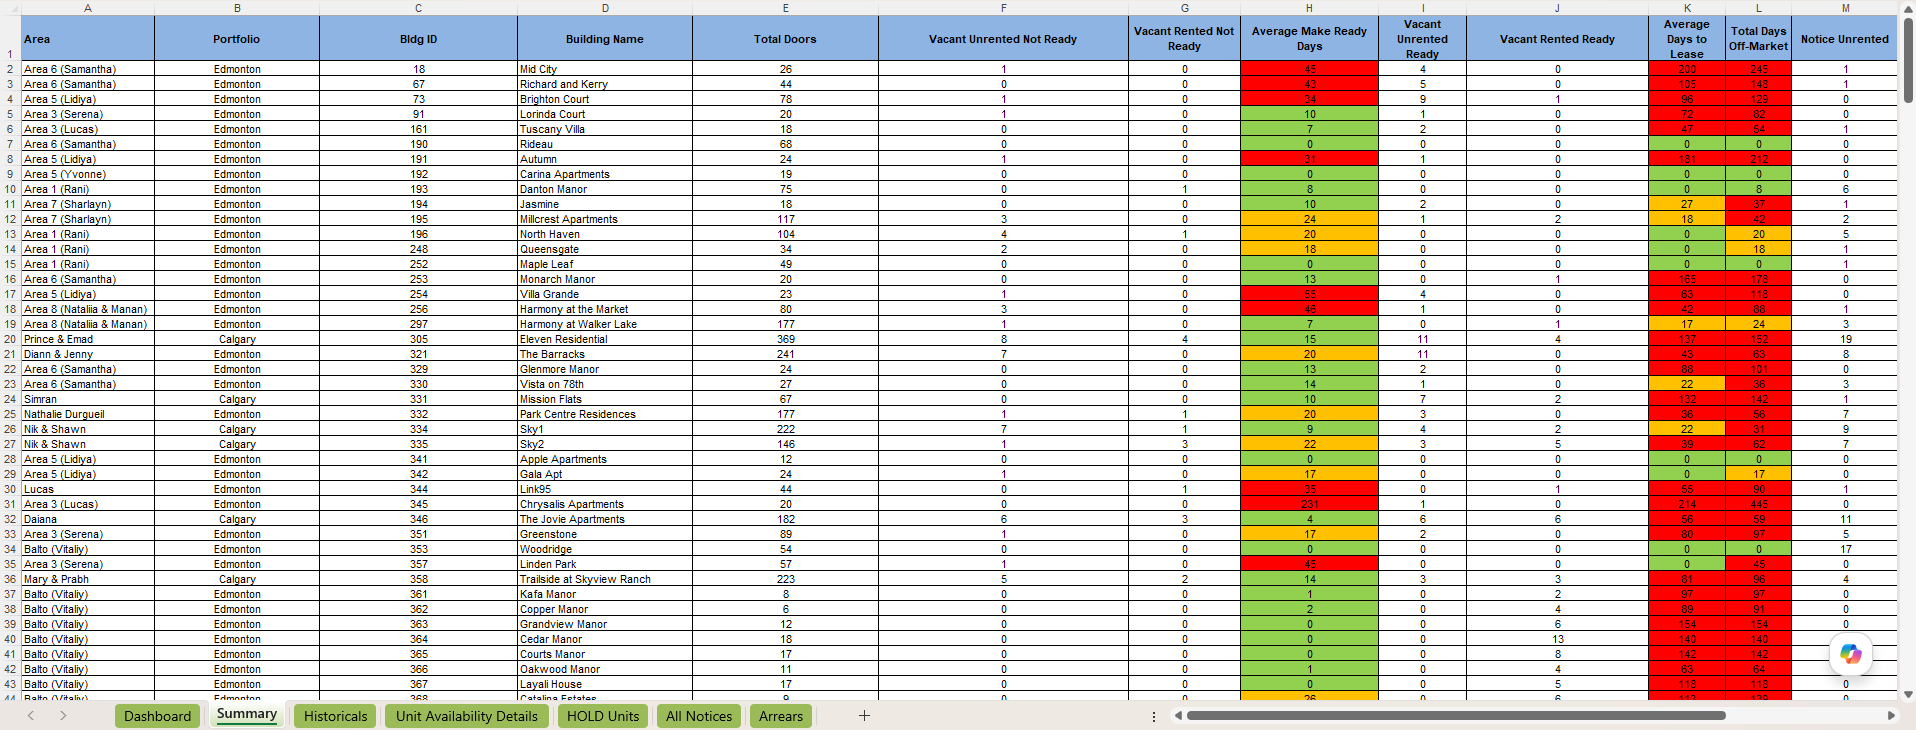Viewport: 1916px width, 730px height.
Task: Click Total Doors value 241
Action: [785, 354]
